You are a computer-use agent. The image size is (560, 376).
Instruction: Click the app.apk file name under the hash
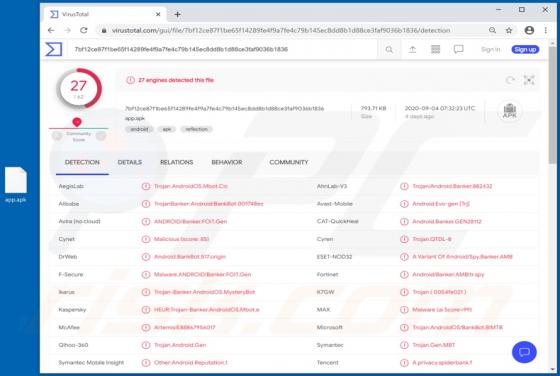click(x=135, y=118)
